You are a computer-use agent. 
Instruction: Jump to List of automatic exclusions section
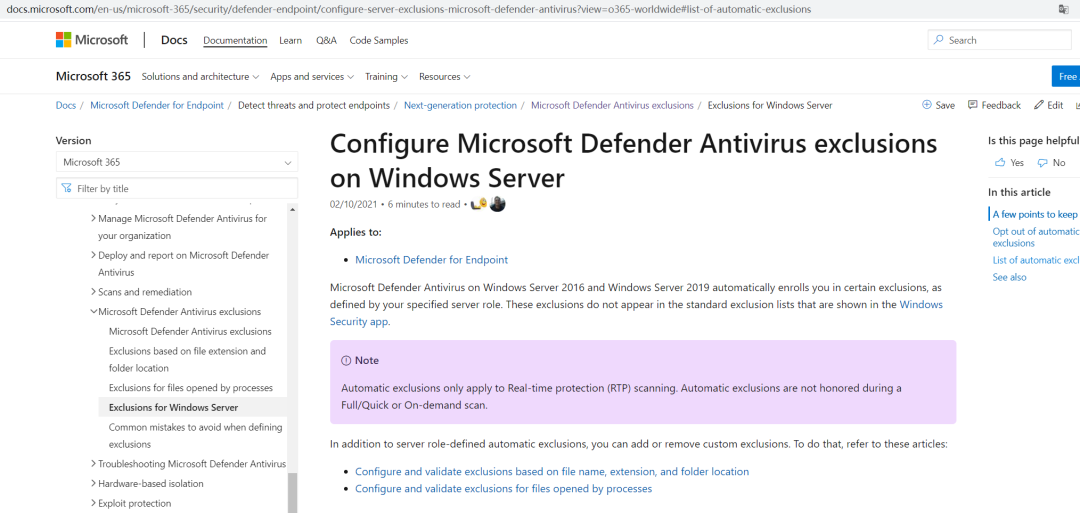click(x=1035, y=260)
